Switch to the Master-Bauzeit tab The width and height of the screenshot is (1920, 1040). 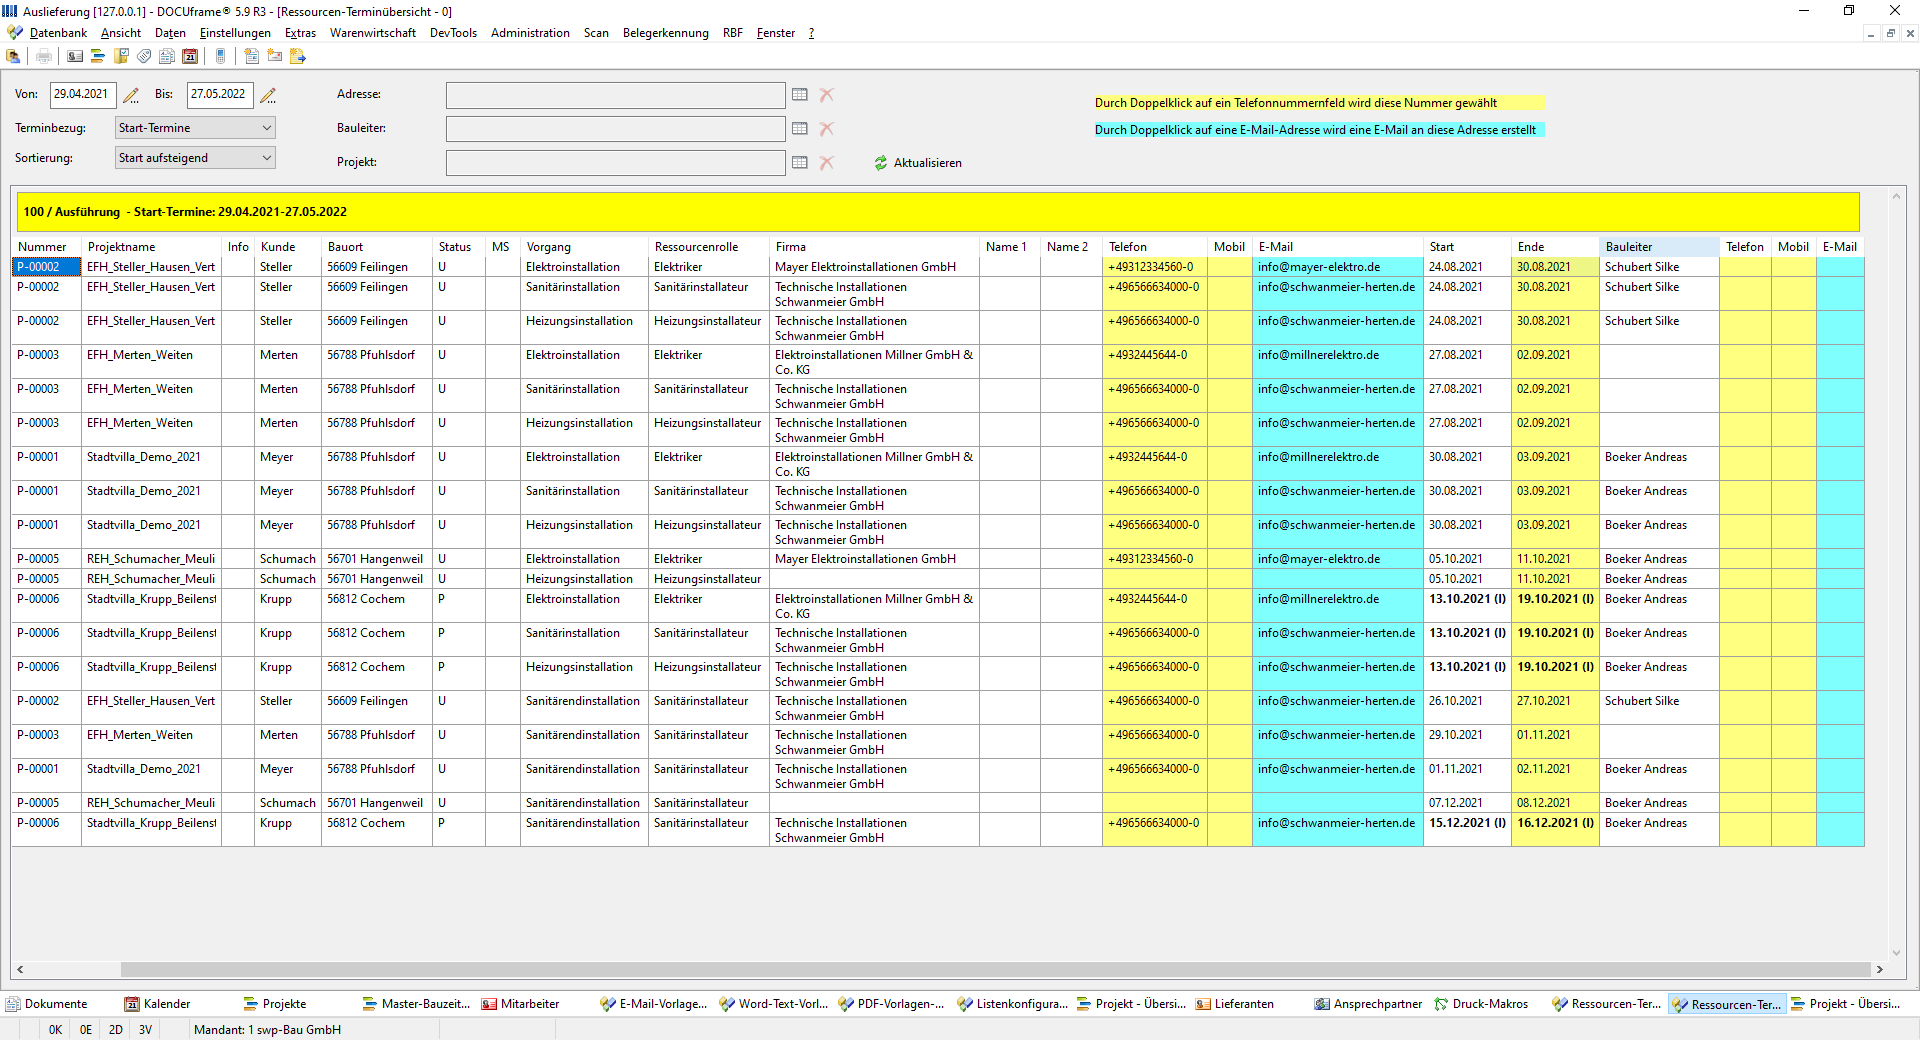point(416,1004)
